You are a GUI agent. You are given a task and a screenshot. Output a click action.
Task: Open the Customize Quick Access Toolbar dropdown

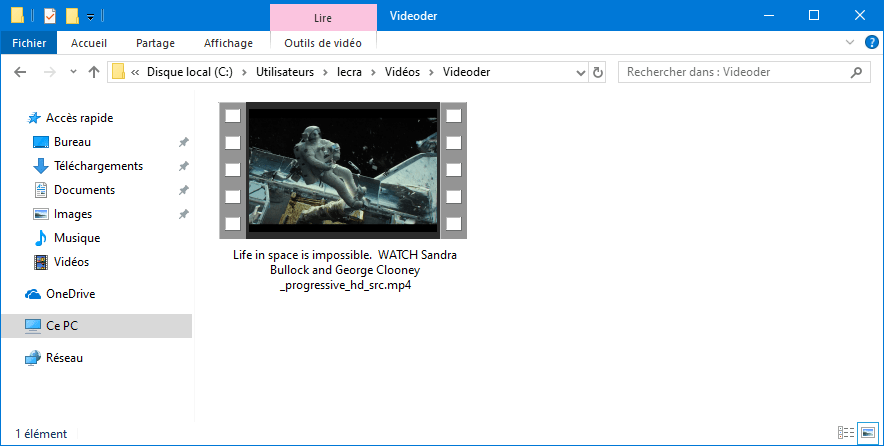pos(90,17)
